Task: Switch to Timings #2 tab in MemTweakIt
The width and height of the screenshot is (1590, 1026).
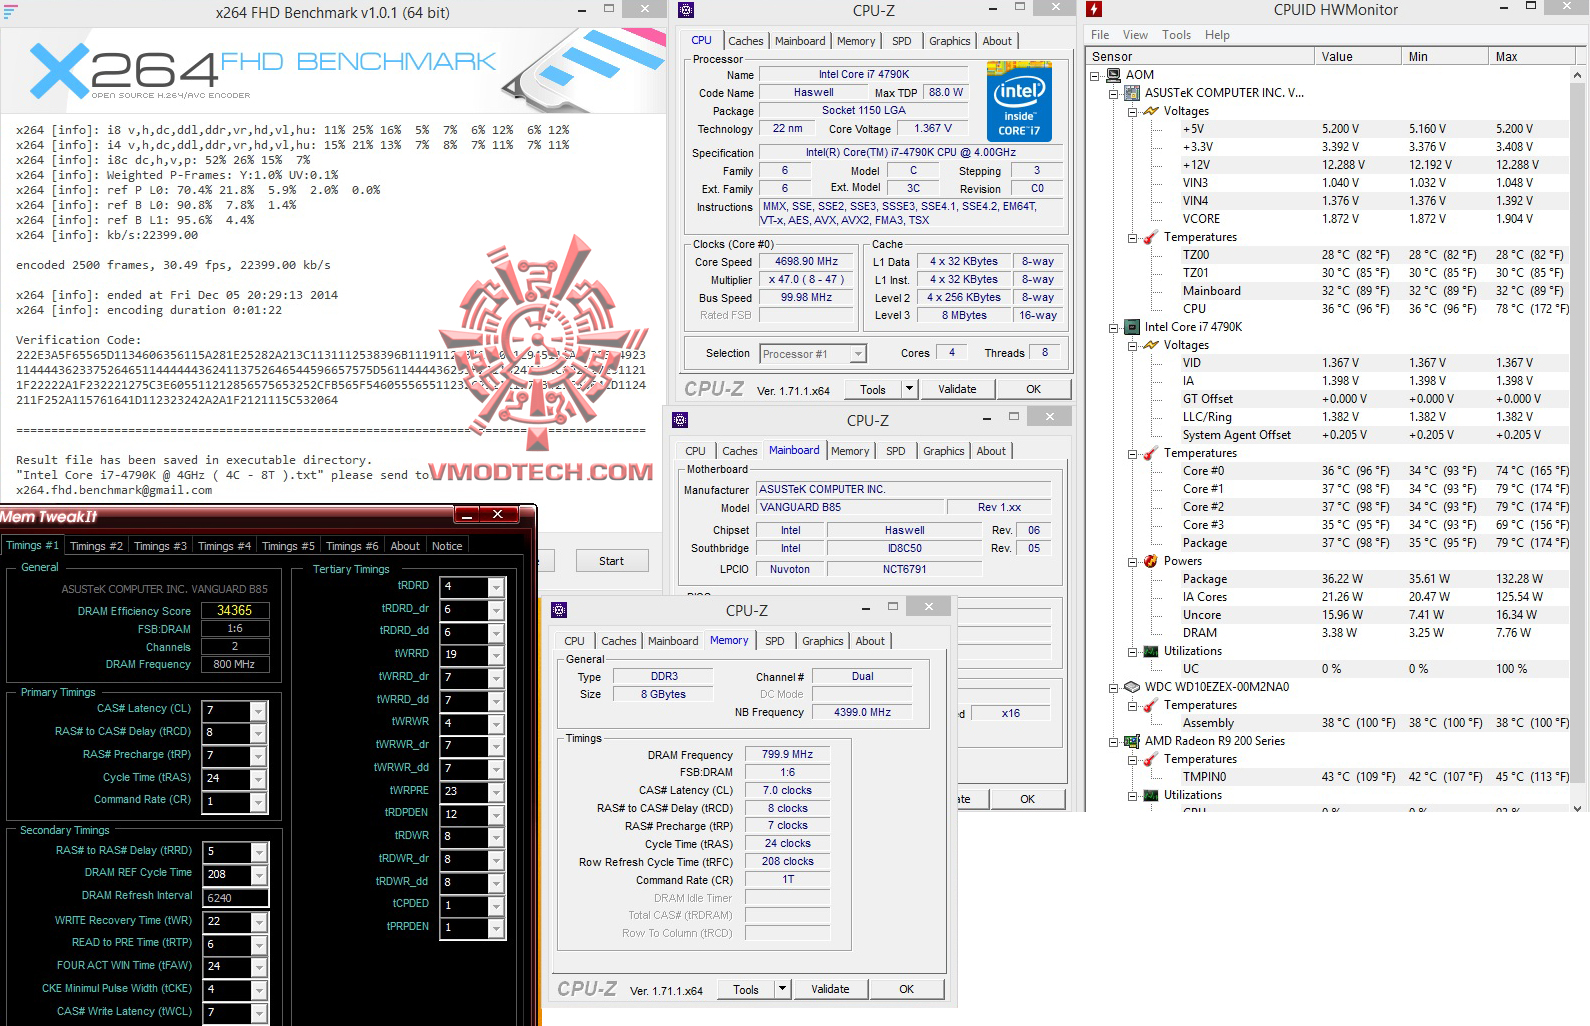Action: pos(96,546)
